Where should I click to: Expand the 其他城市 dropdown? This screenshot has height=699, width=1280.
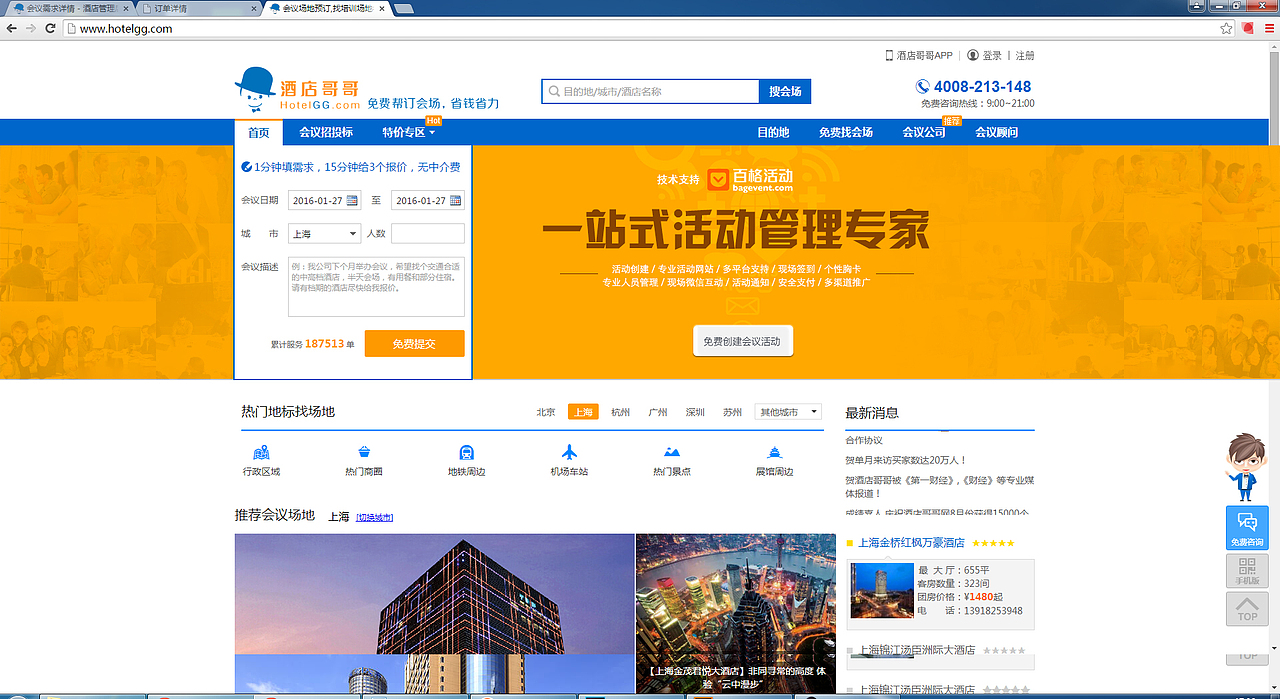click(x=788, y=412)
